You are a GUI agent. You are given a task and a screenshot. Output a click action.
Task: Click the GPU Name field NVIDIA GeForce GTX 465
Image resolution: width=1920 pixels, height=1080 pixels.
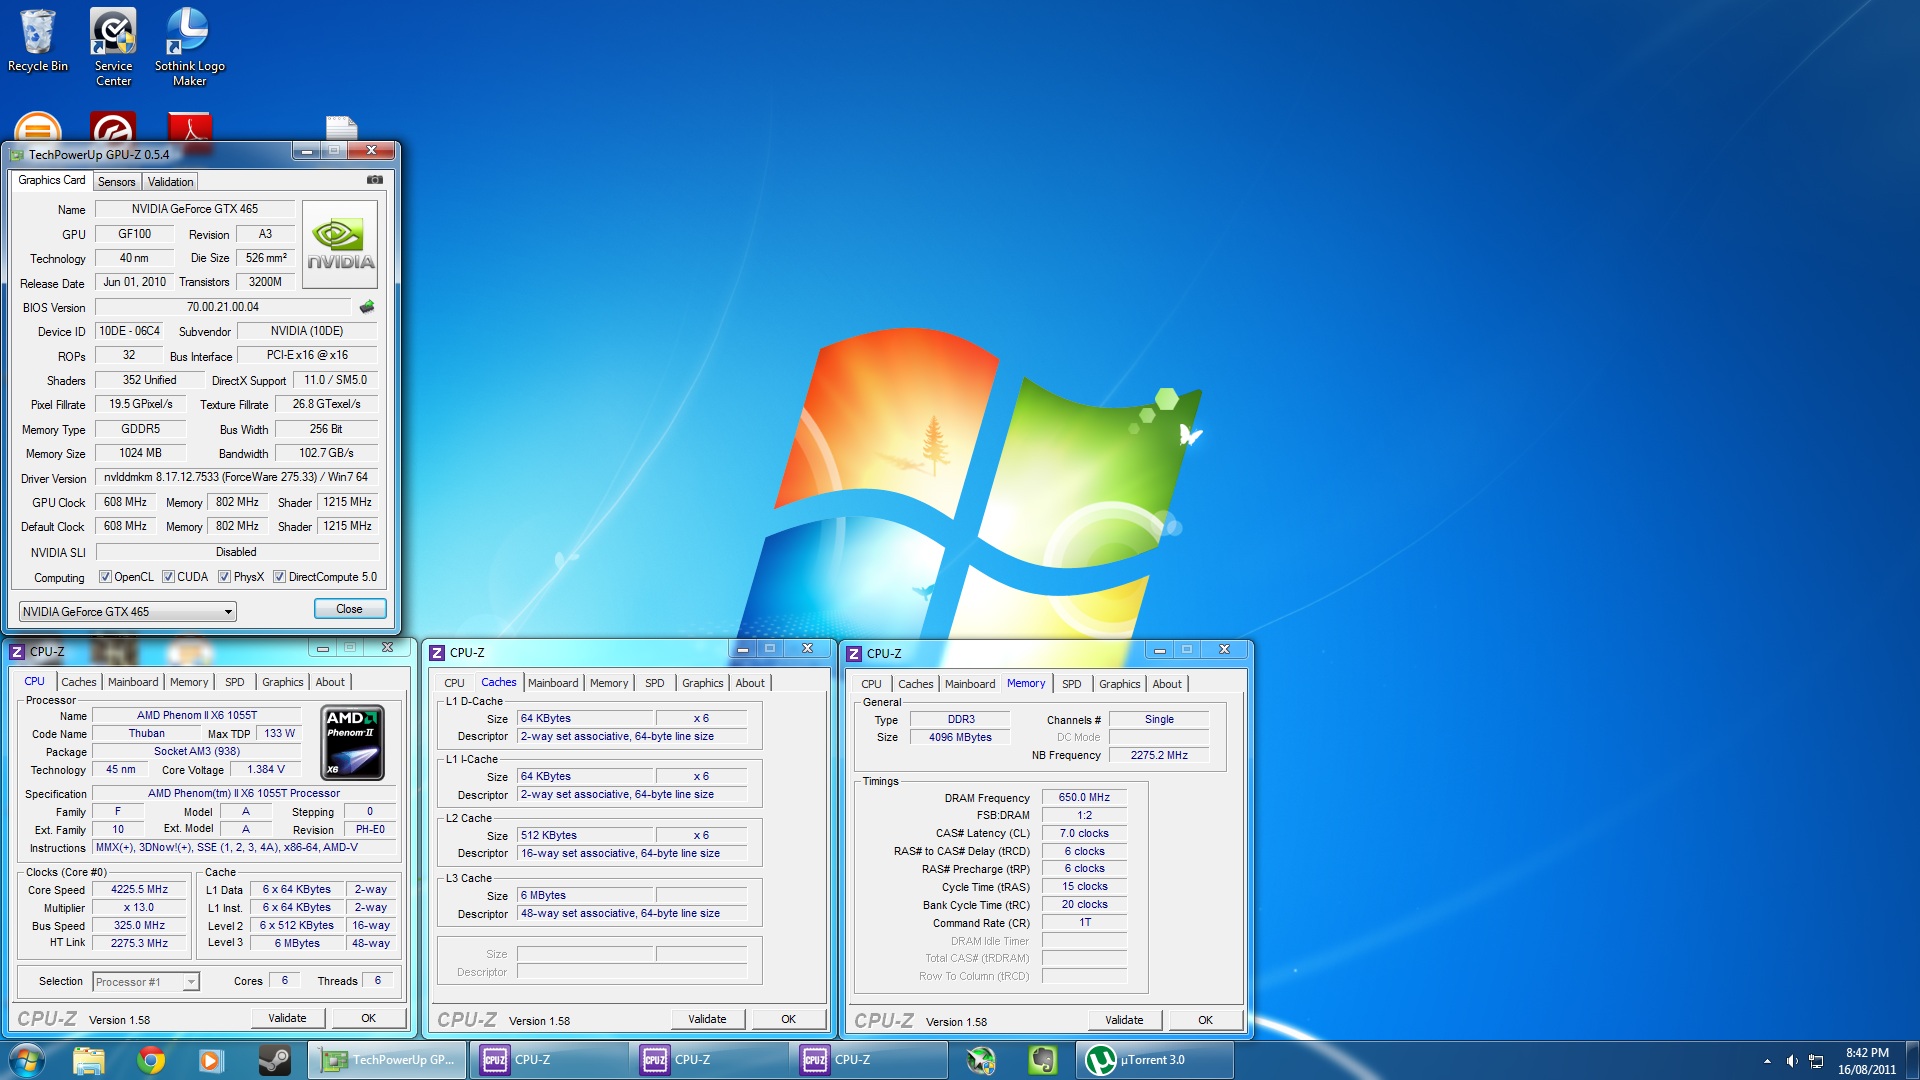coord(195,209)
